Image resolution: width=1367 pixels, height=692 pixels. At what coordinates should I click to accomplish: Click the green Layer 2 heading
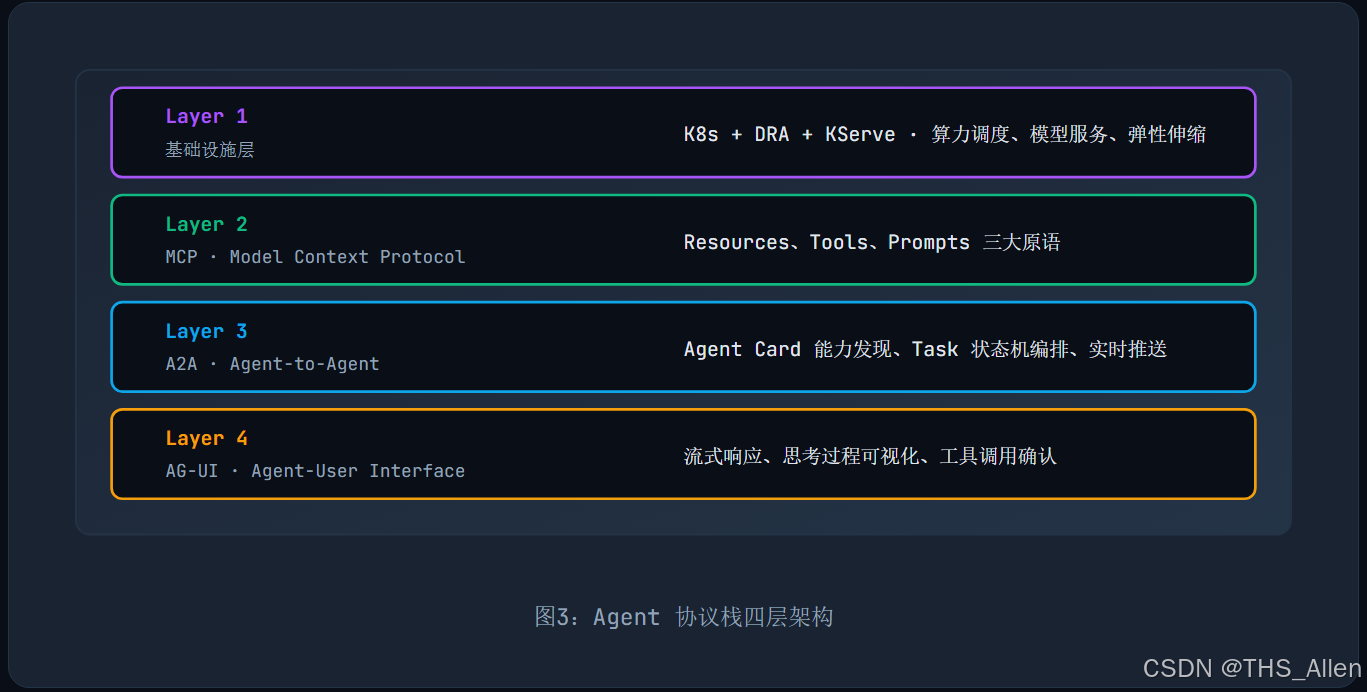tap(207, 224)
